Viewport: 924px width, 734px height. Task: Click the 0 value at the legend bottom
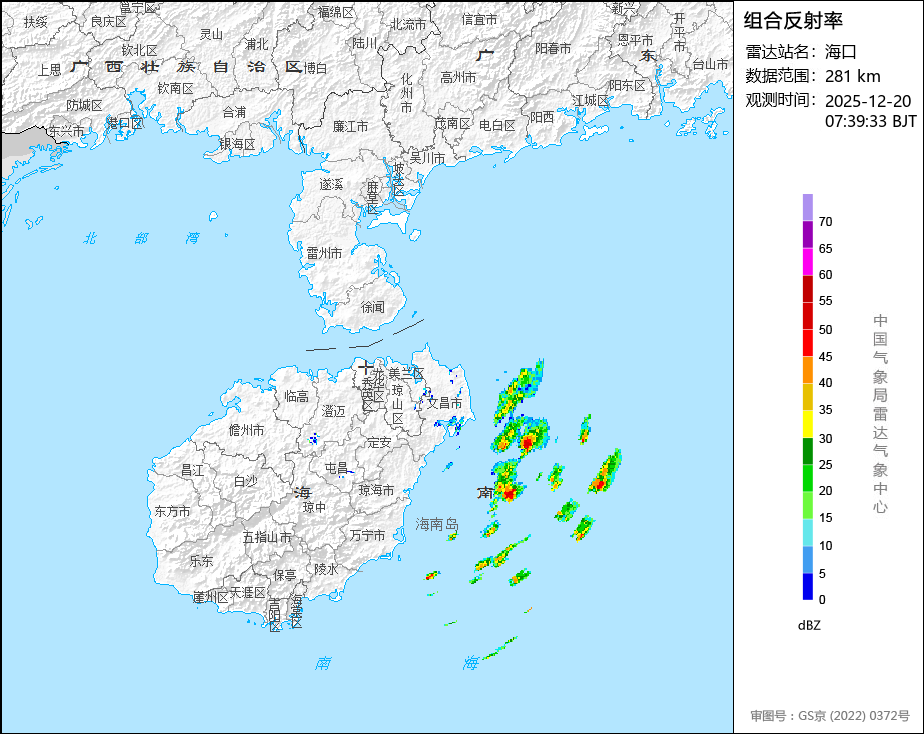click(822, 600)
